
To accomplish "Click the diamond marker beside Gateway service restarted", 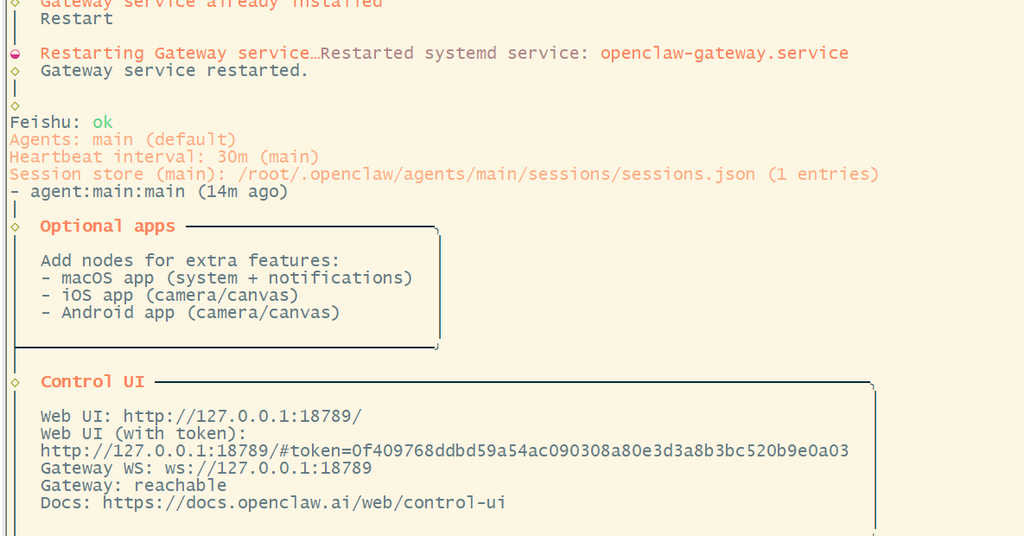I will coord(15,71).
